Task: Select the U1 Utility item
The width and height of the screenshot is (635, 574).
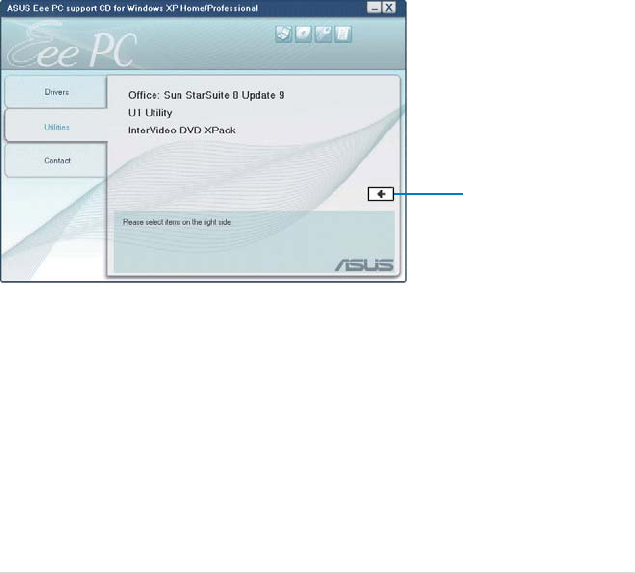Action: (x=150, y=113)
